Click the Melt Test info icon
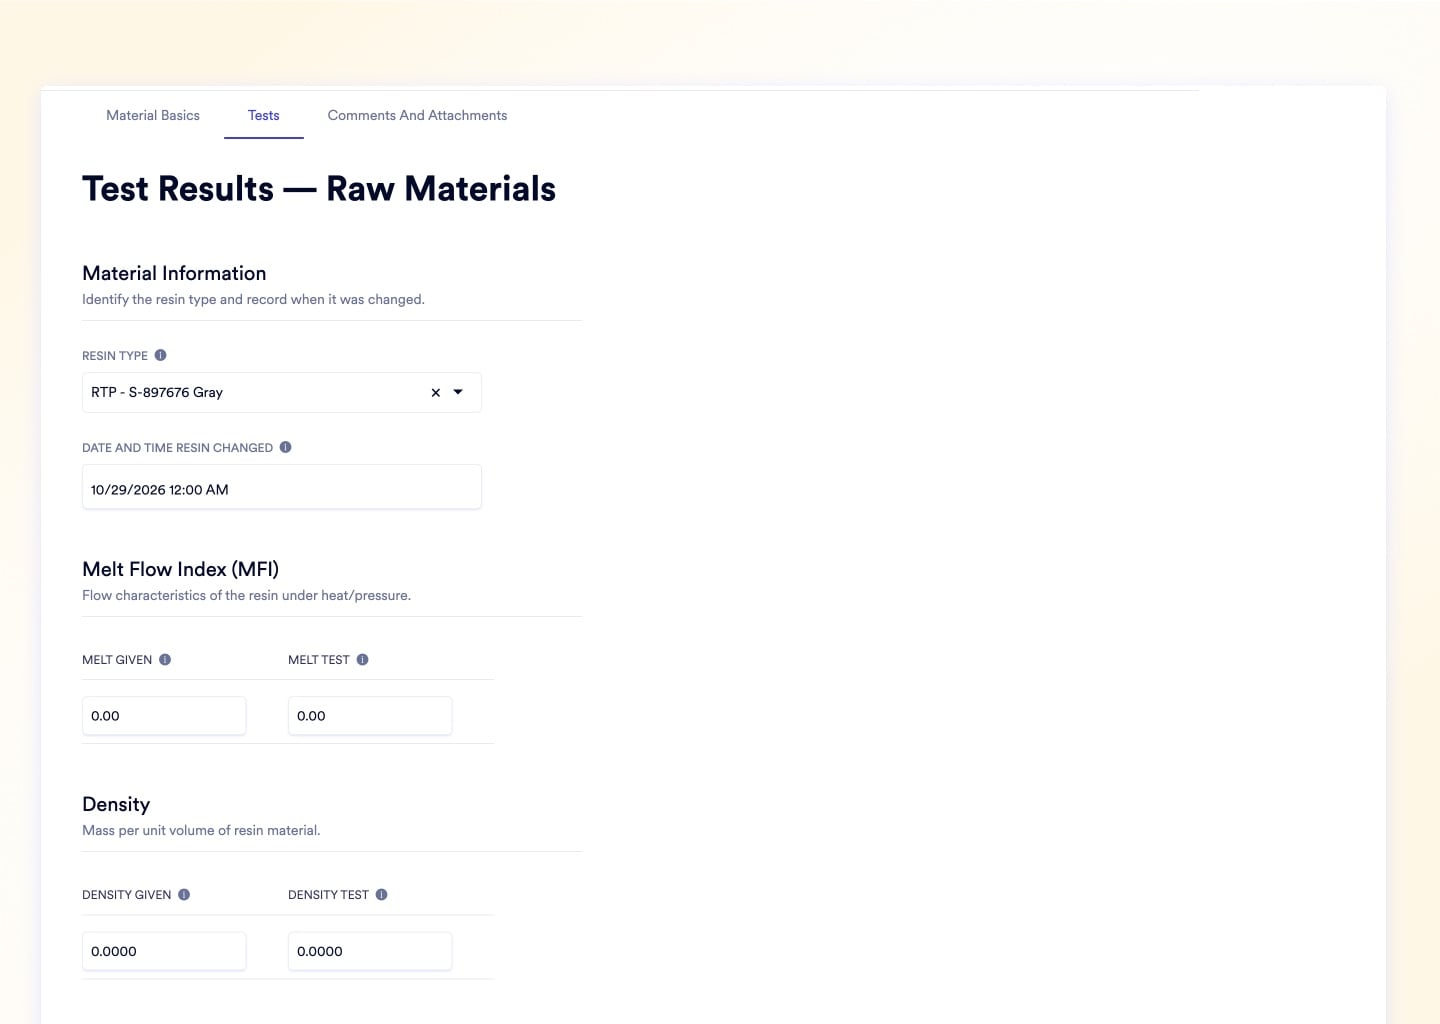The image size is (1440, 1024). pyautogui.click(x=364, y=659)
